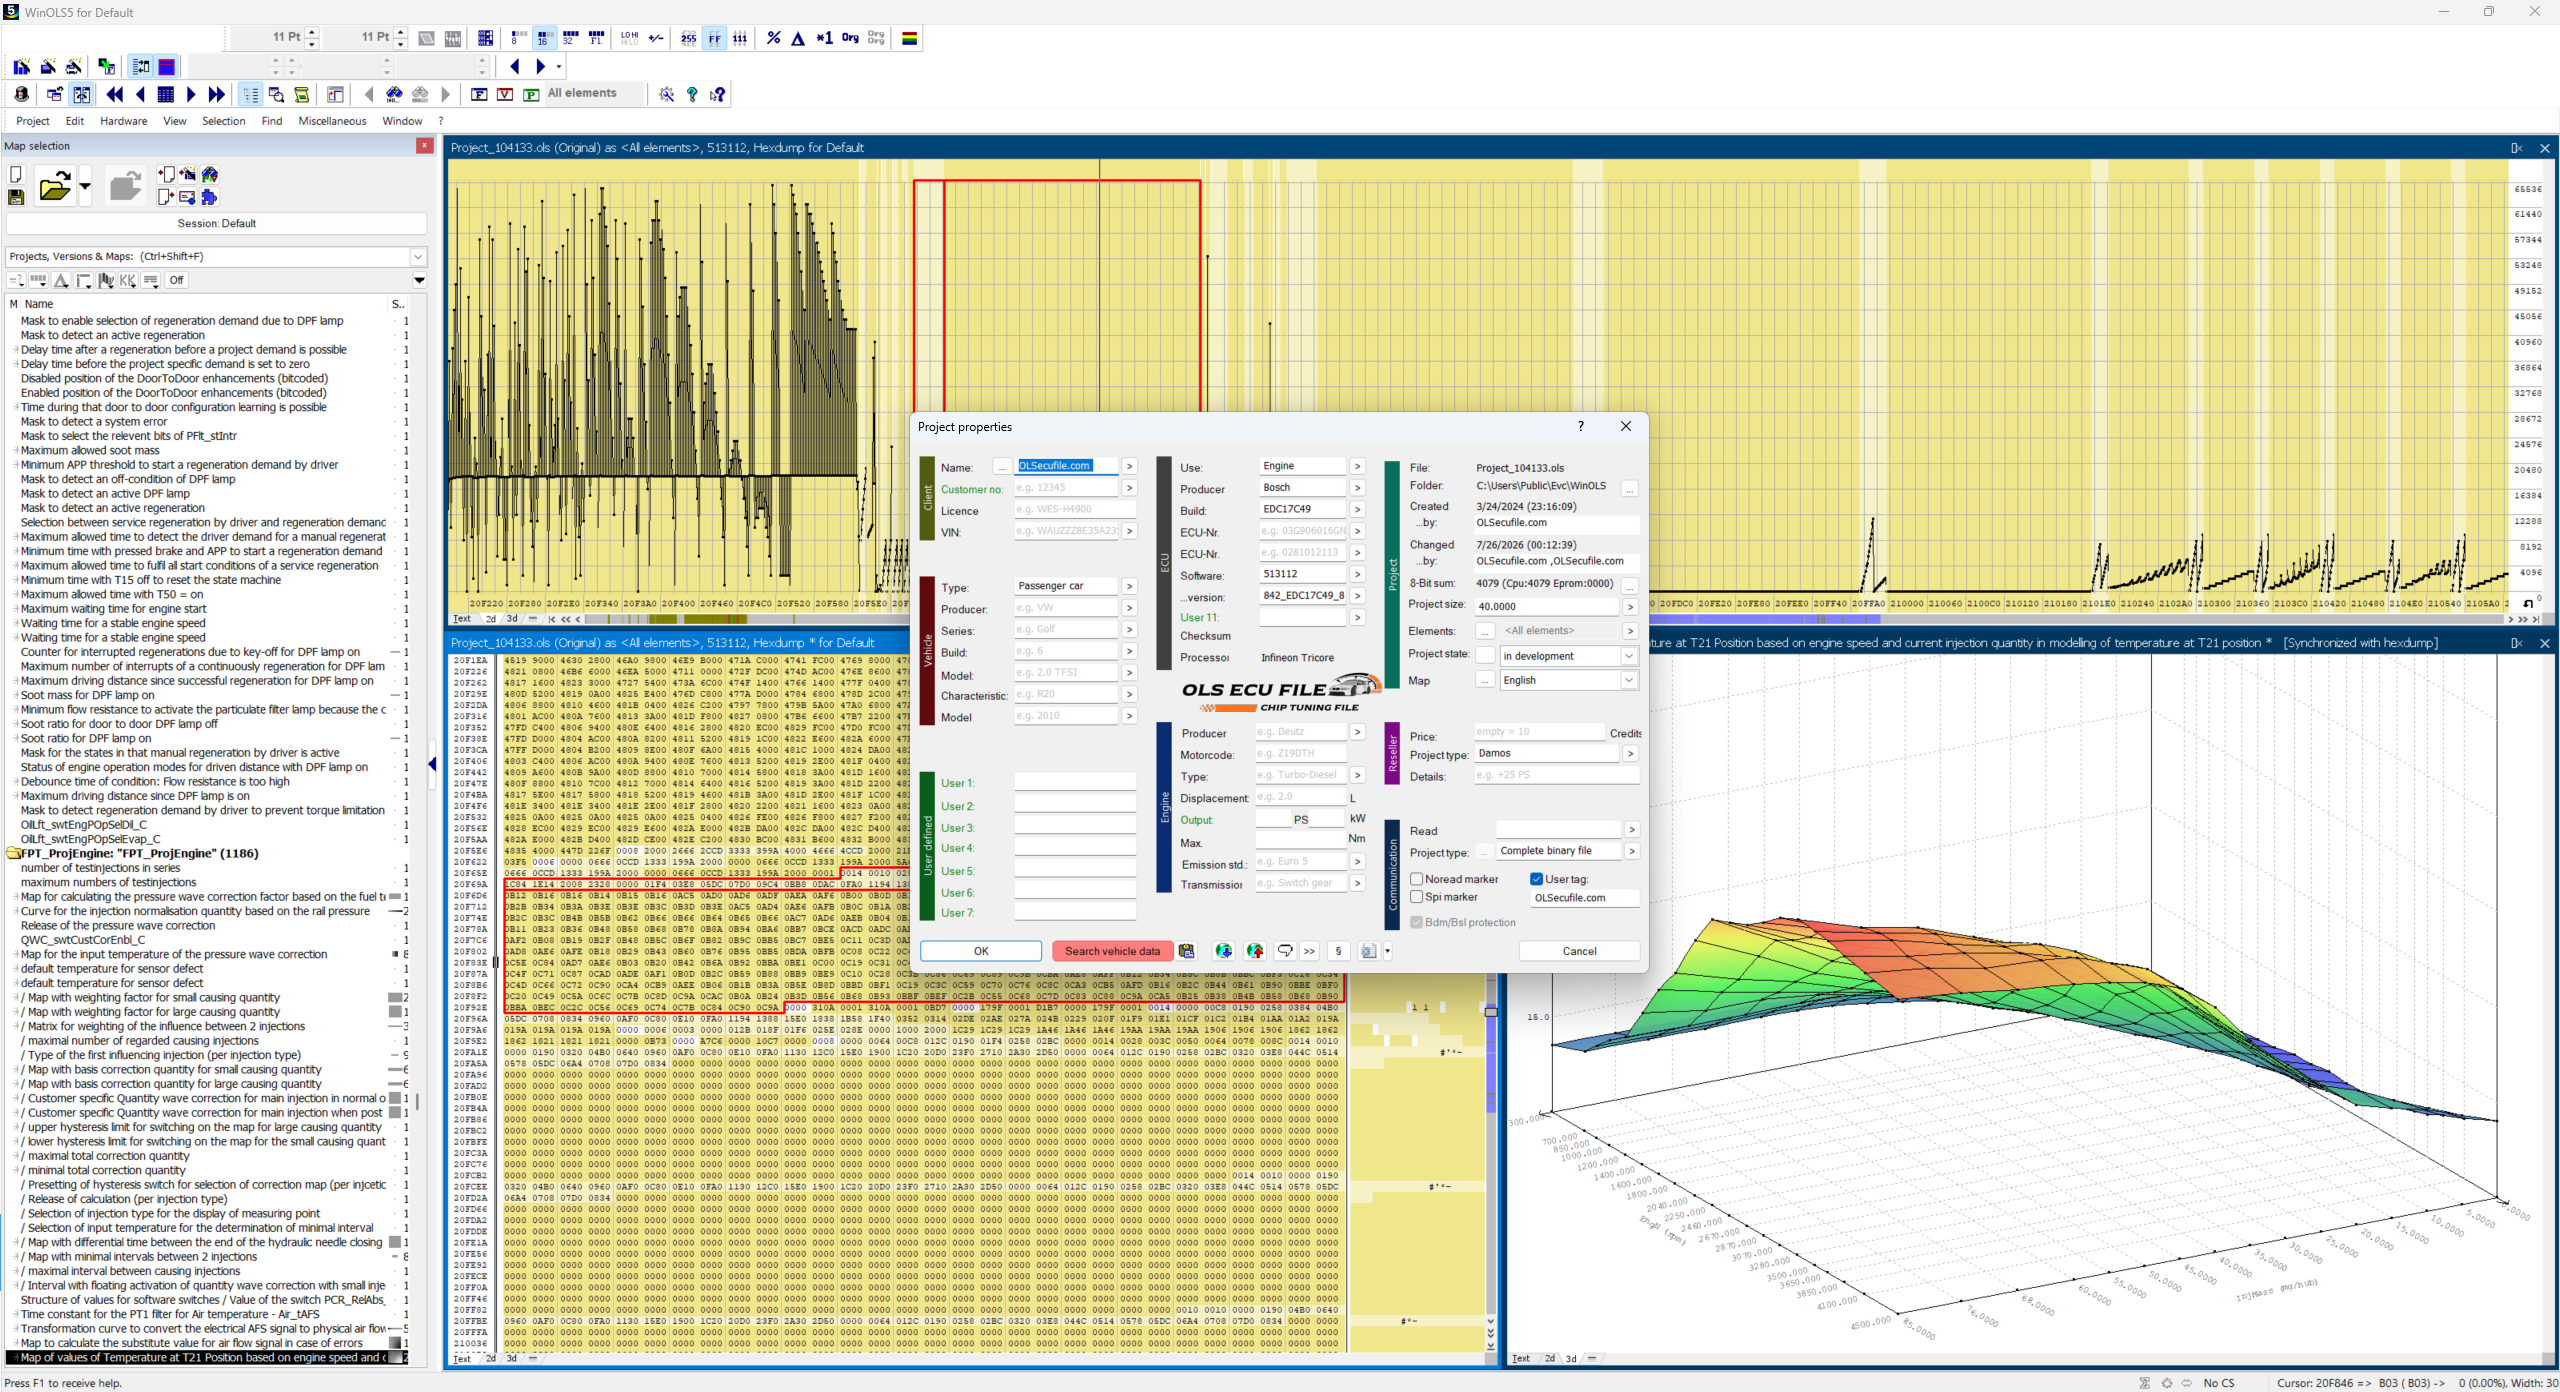The width and height of the screenshot is (2560, 1392).
Task: Open the Edit menu
Action: coord(75,121)
